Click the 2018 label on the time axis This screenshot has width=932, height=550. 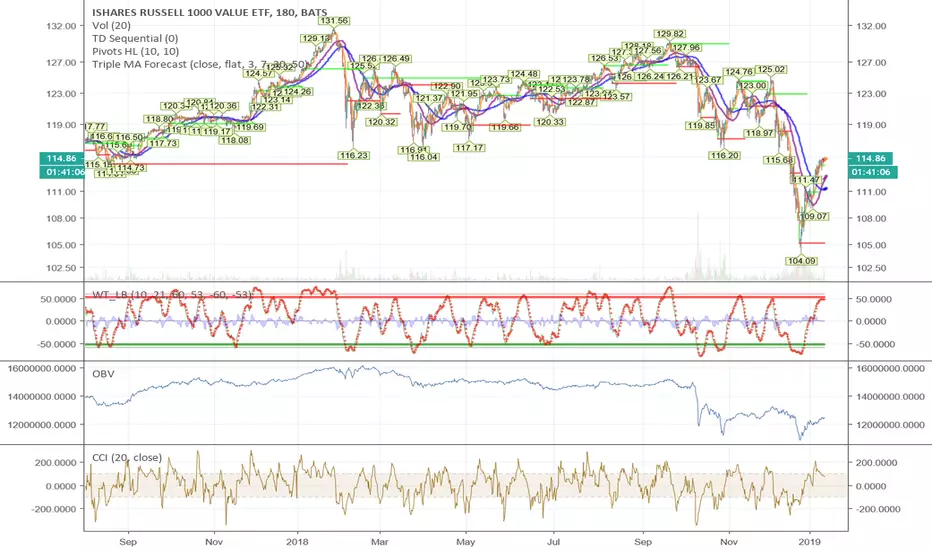tap(297, 542)
